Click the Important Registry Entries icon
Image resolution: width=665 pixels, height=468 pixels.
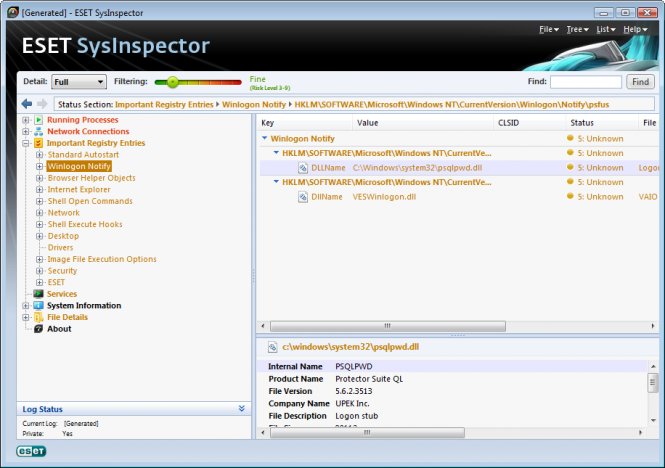coord(39,143)
